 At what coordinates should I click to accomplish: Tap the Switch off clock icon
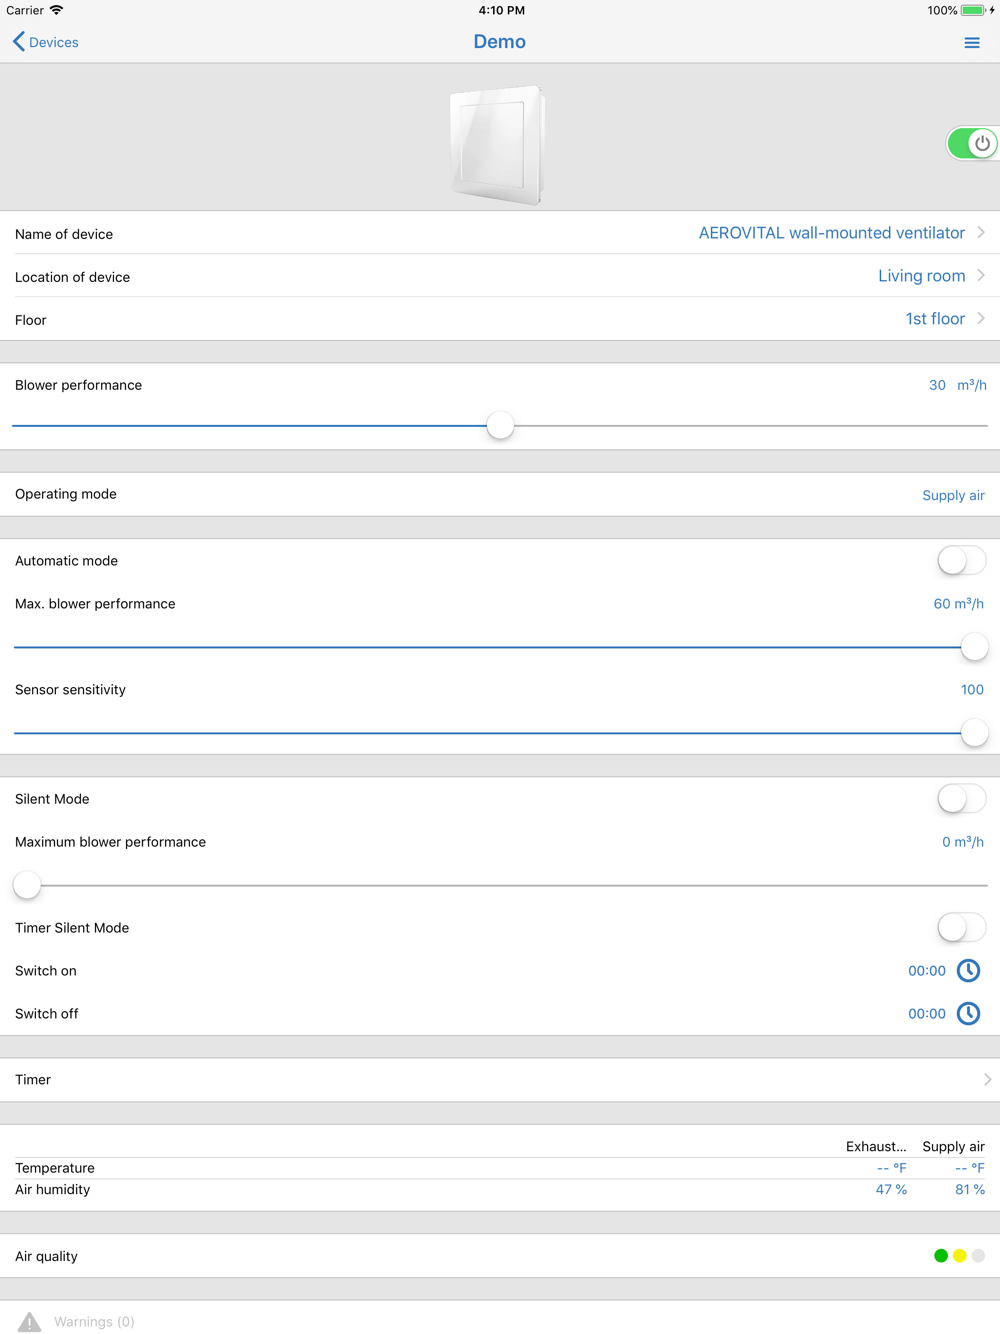968,1014
